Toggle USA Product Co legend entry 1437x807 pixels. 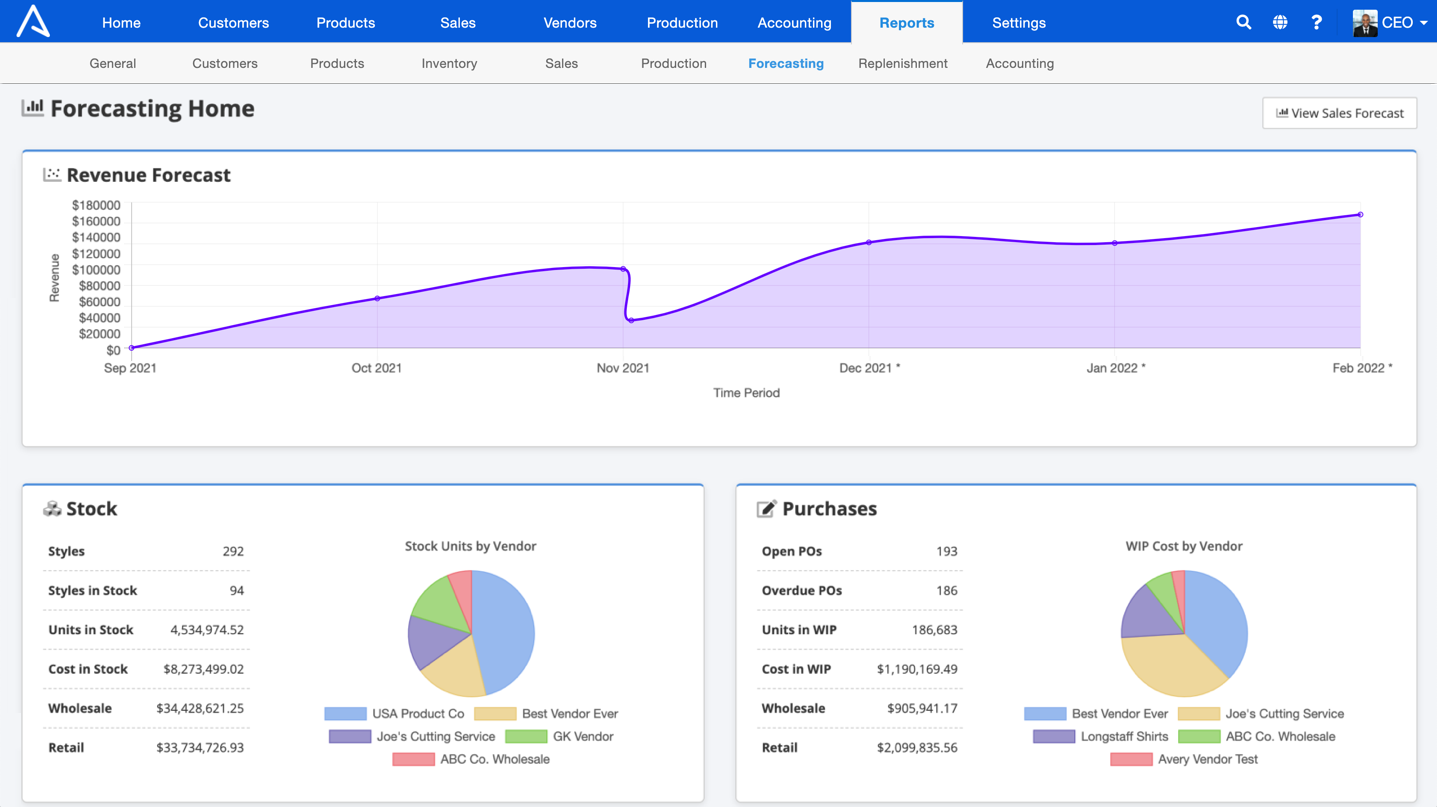point(395,714)
